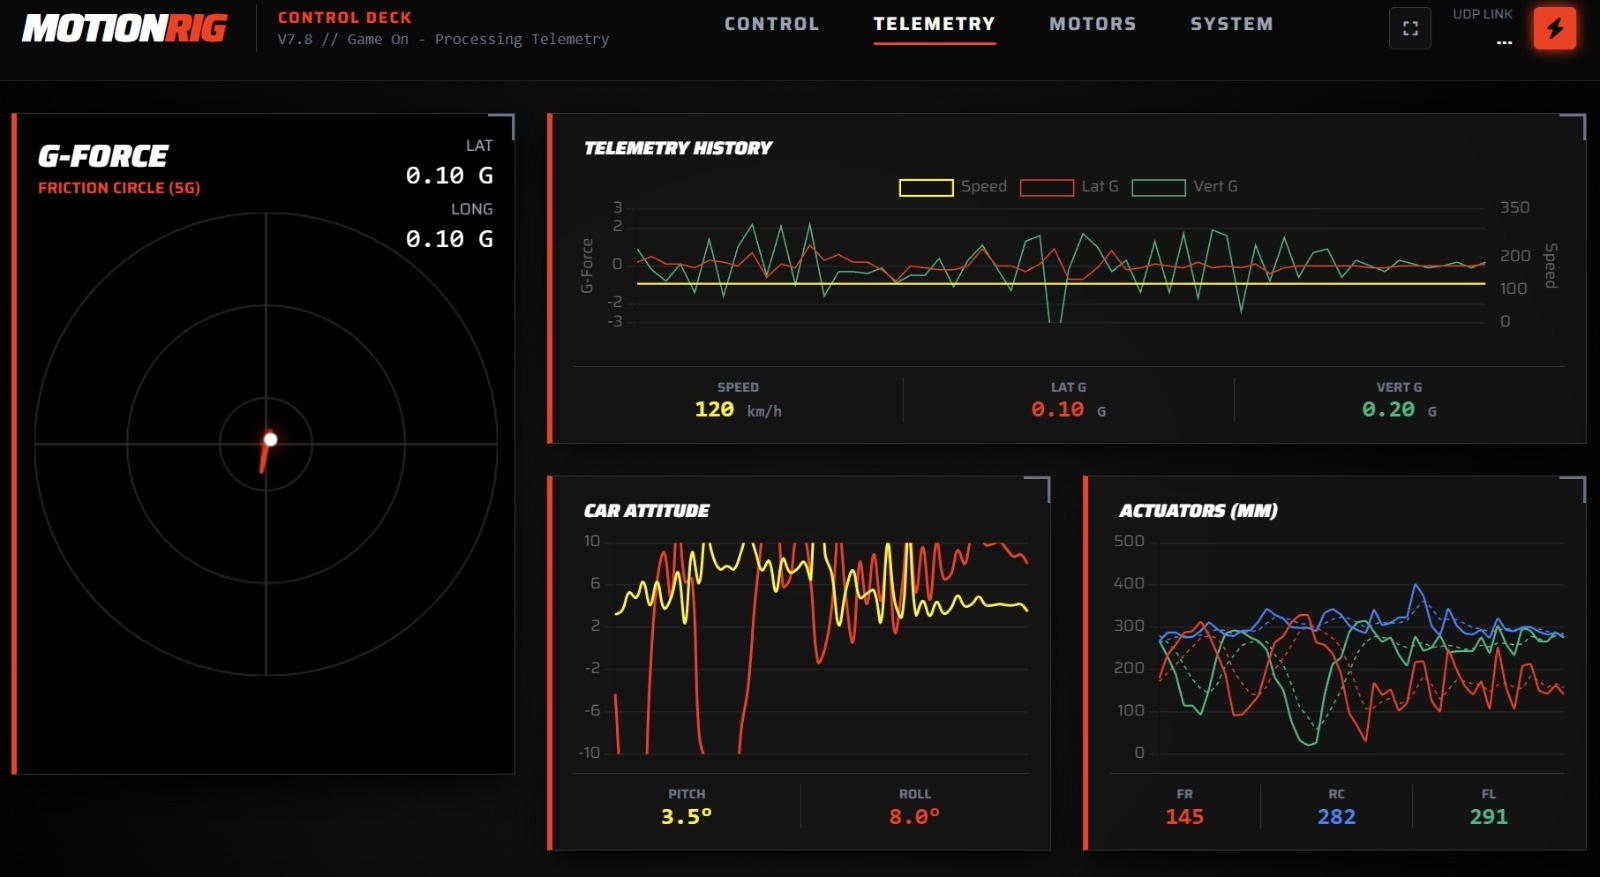
Task: Select the TELEMETRY tab
Action: coord(934,24)
